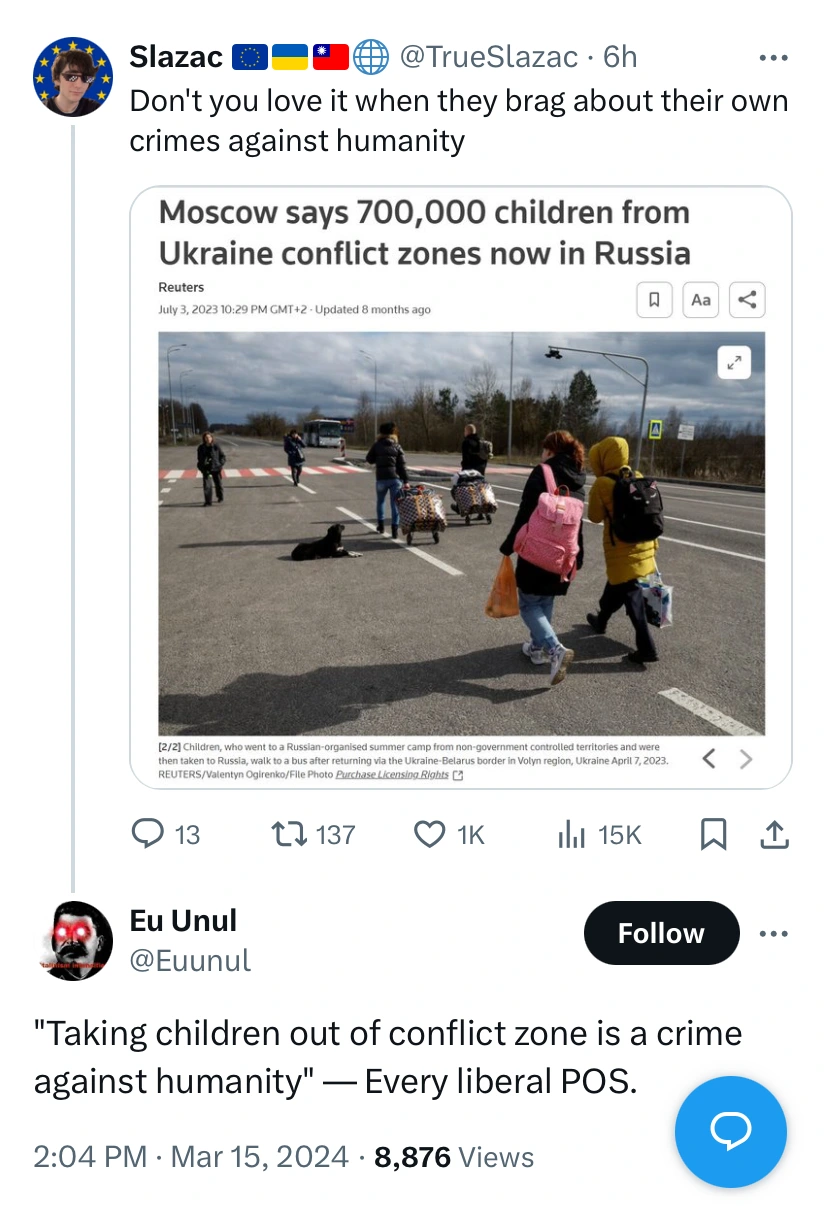Retweet the post using the repost arrows
Viewport: 827px width, 1206px height.
click(289, 833)
